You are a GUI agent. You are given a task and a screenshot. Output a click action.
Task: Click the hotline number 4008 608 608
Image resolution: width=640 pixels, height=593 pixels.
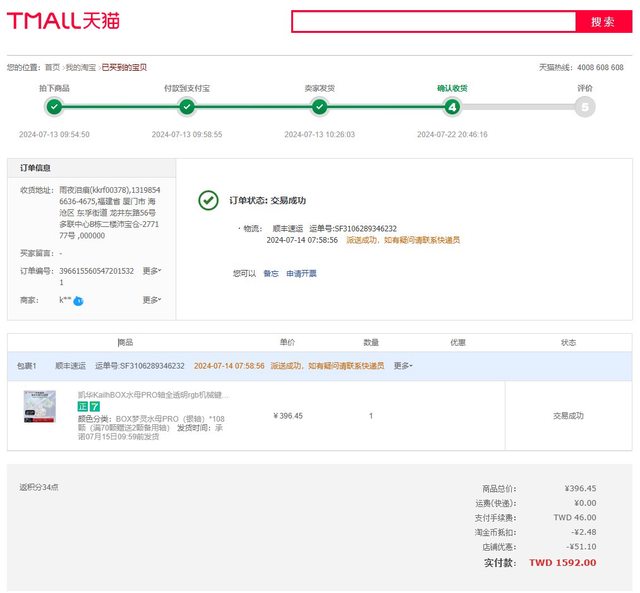[600, 67]
